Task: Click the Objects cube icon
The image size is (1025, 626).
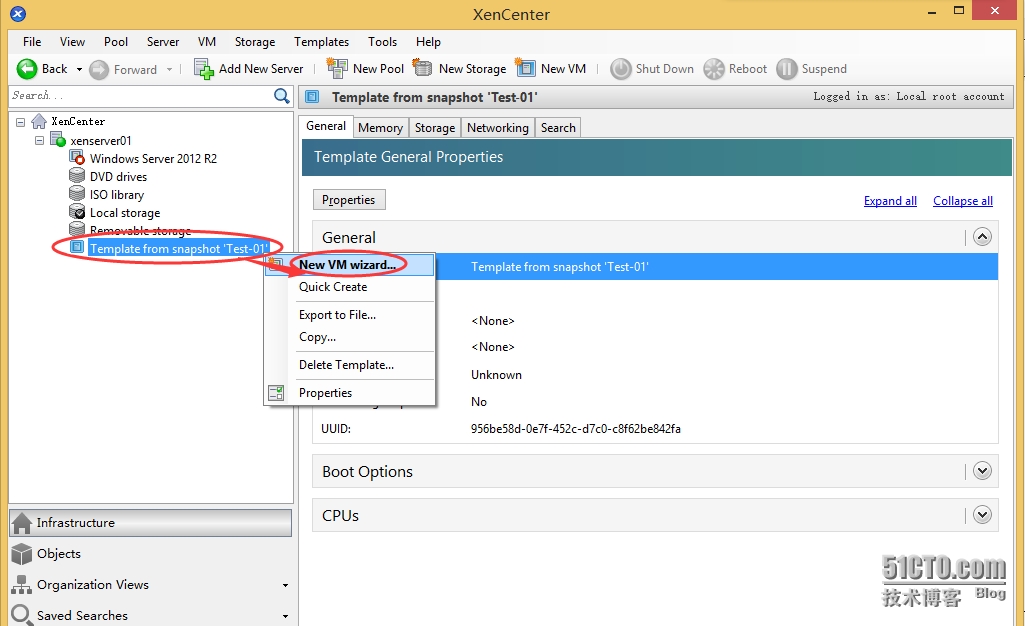Action: [22, 553]
